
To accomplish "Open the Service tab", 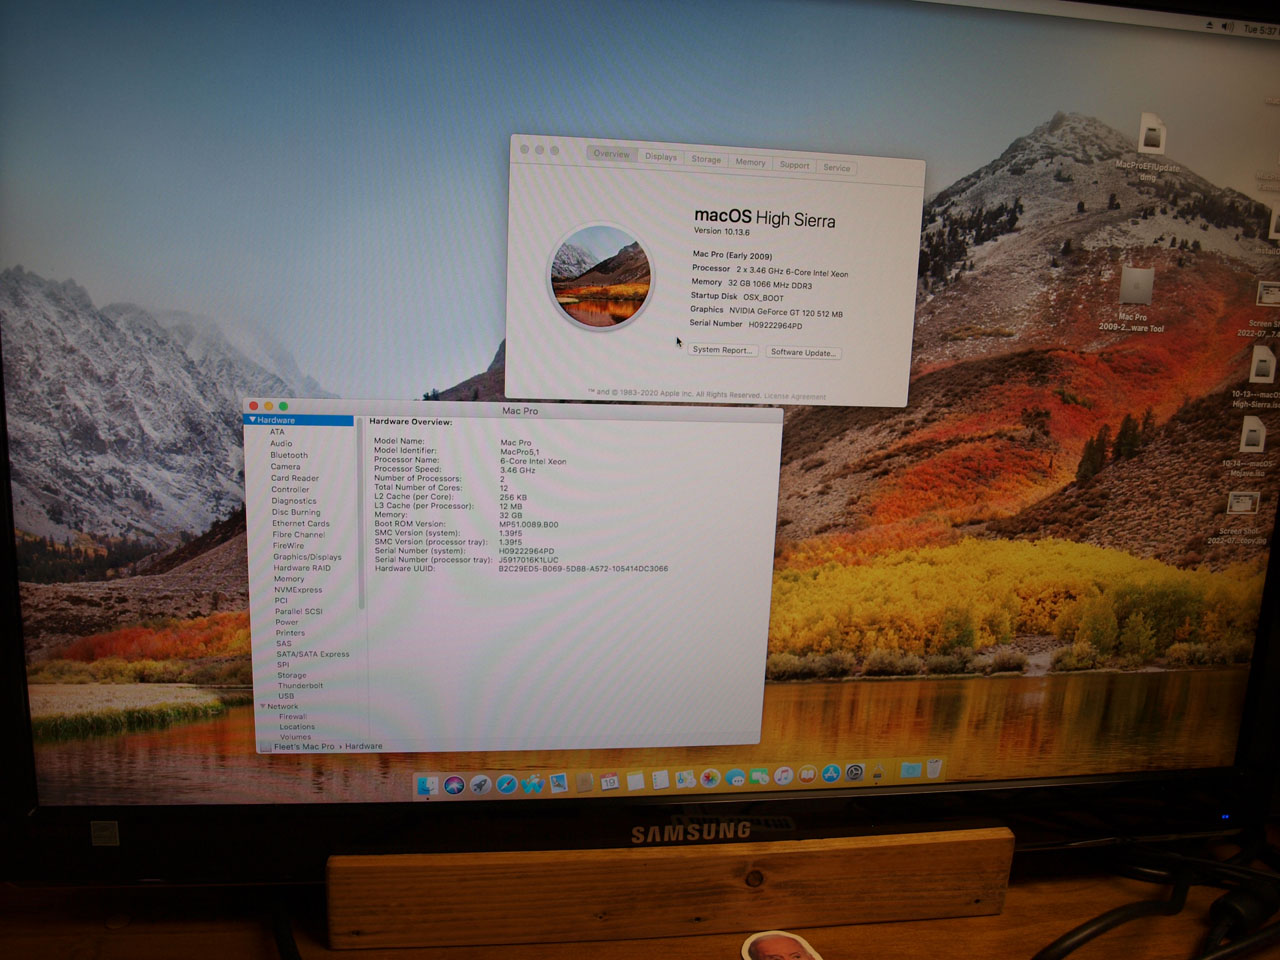I will [837, 168].
